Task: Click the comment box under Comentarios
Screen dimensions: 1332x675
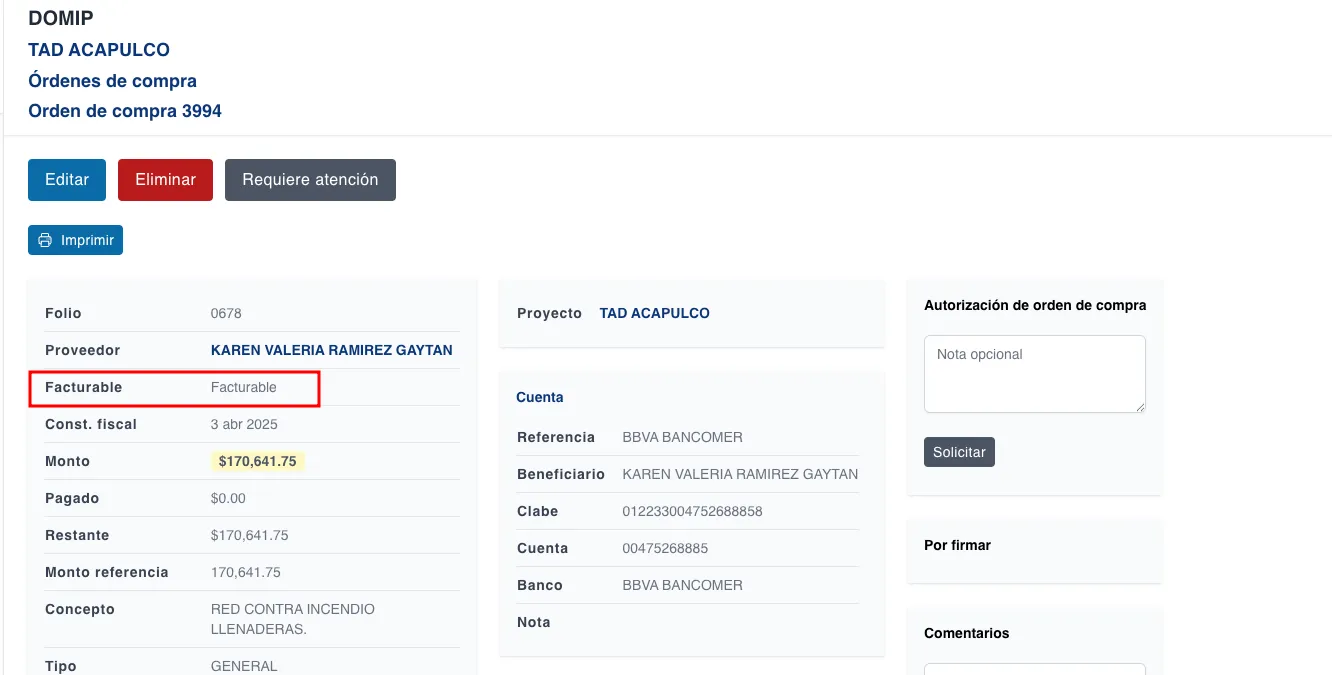Action: (x=1034, y=668)
